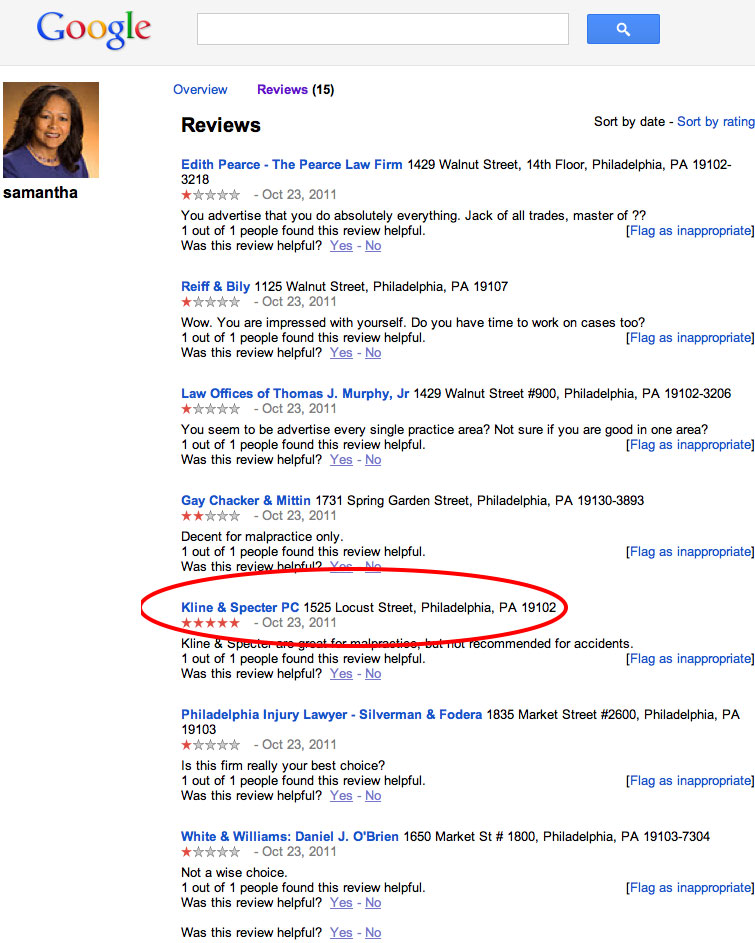Flag the White & Williams review as inappropriate
Viewport: 755px width, 943px height.
[690, 888]
